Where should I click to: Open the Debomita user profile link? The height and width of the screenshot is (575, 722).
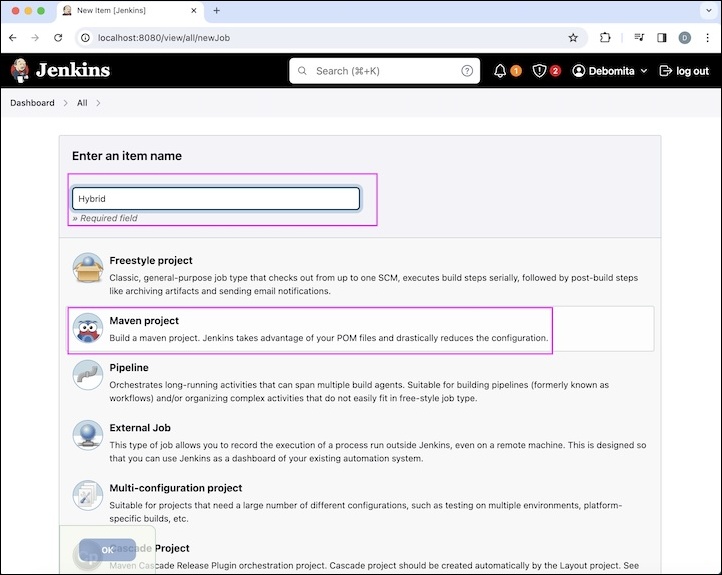click(x=611, y=71)
